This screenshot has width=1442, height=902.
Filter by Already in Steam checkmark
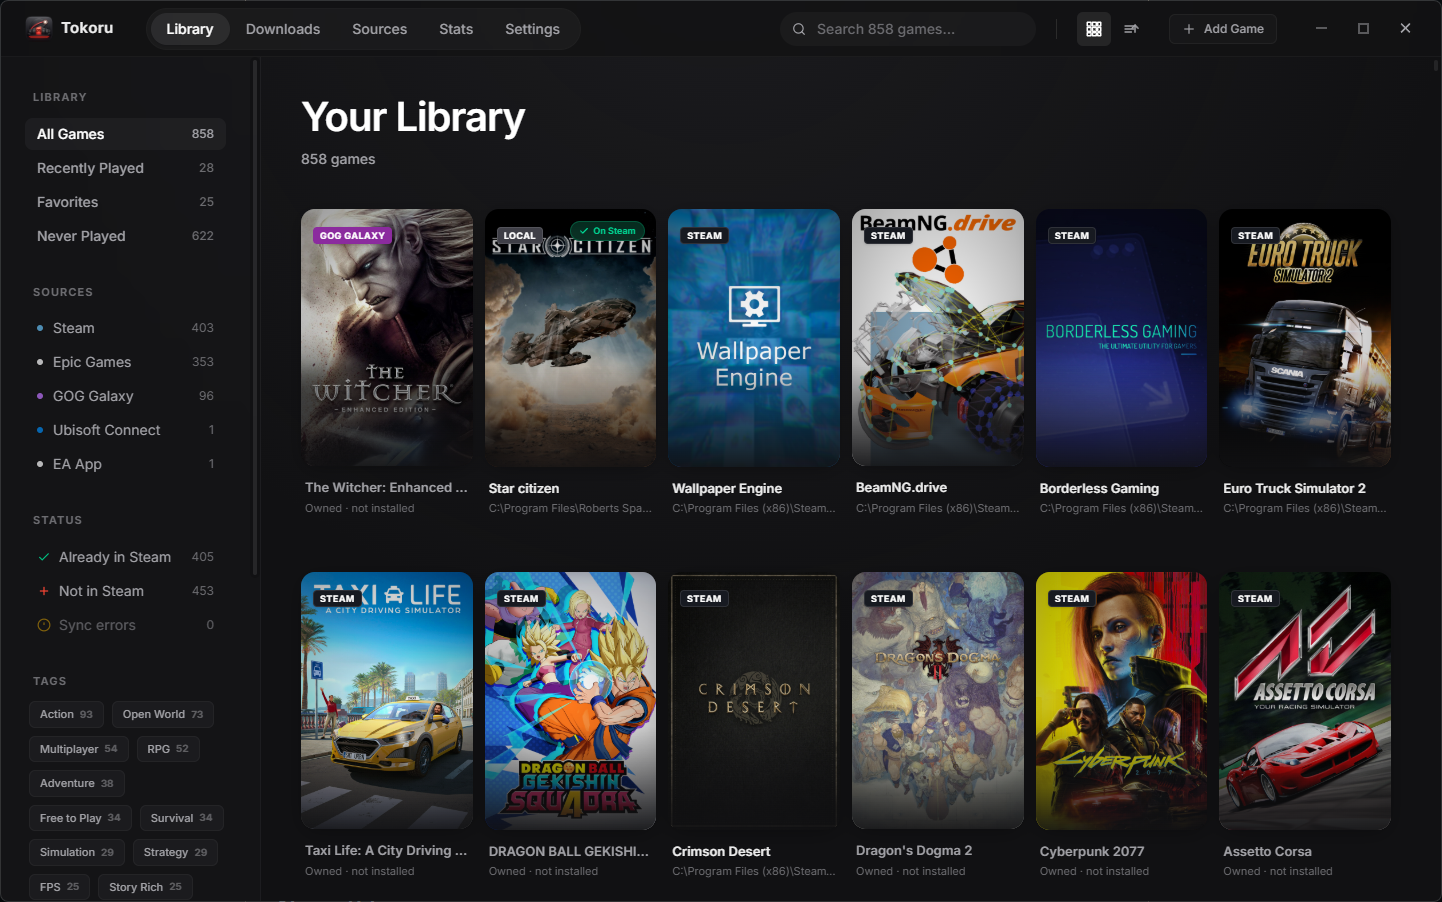(44, 557)
